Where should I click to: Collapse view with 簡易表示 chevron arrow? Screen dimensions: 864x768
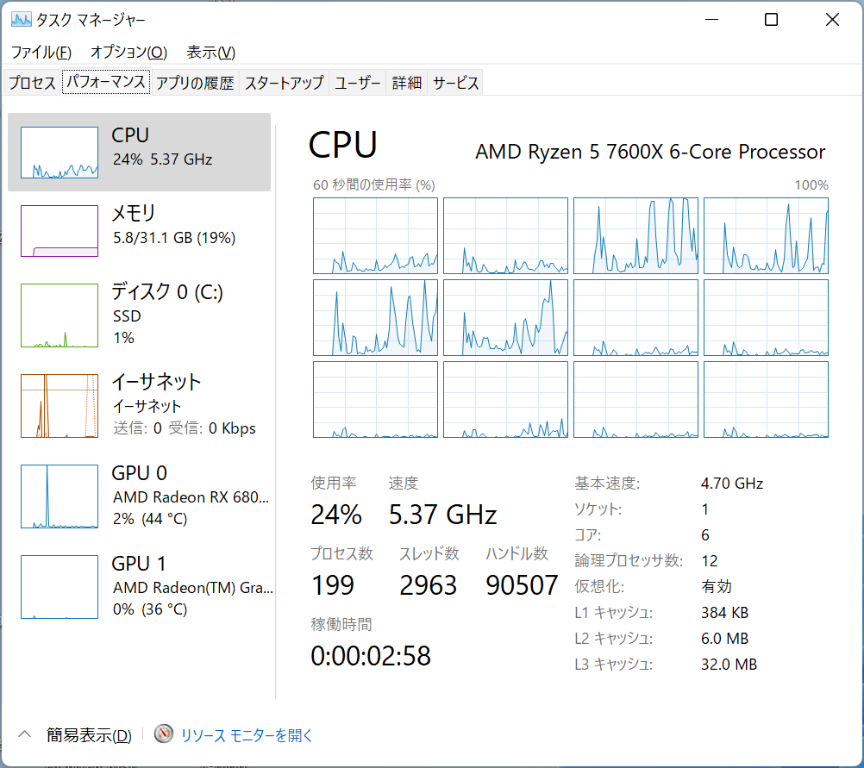pos(25,735)
